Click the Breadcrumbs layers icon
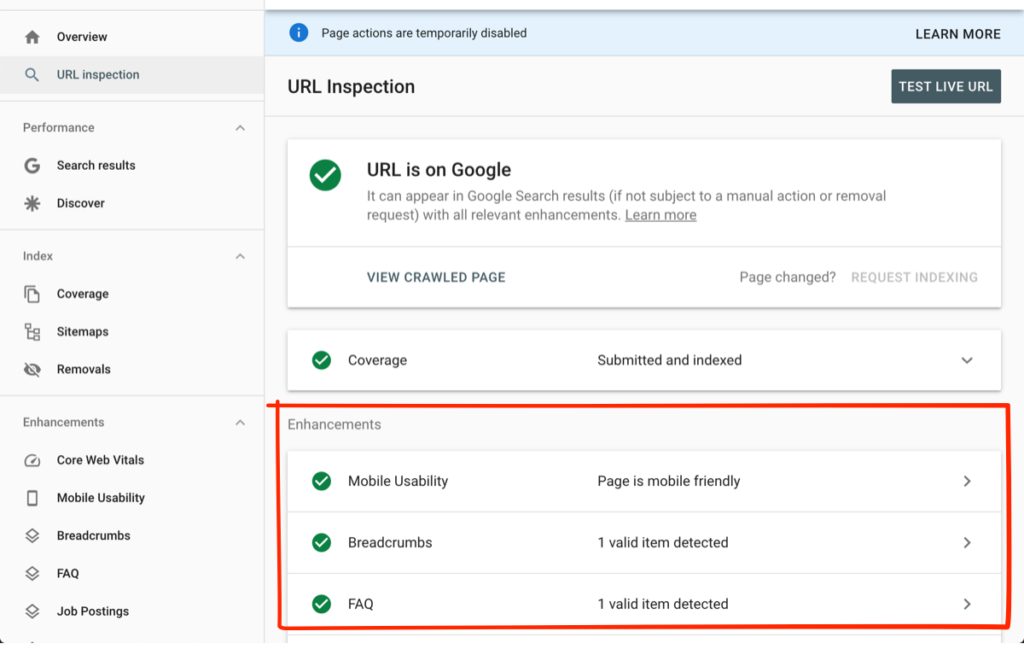The height and width of the screenshot is (649, 1024). click(x=32, y=536)
